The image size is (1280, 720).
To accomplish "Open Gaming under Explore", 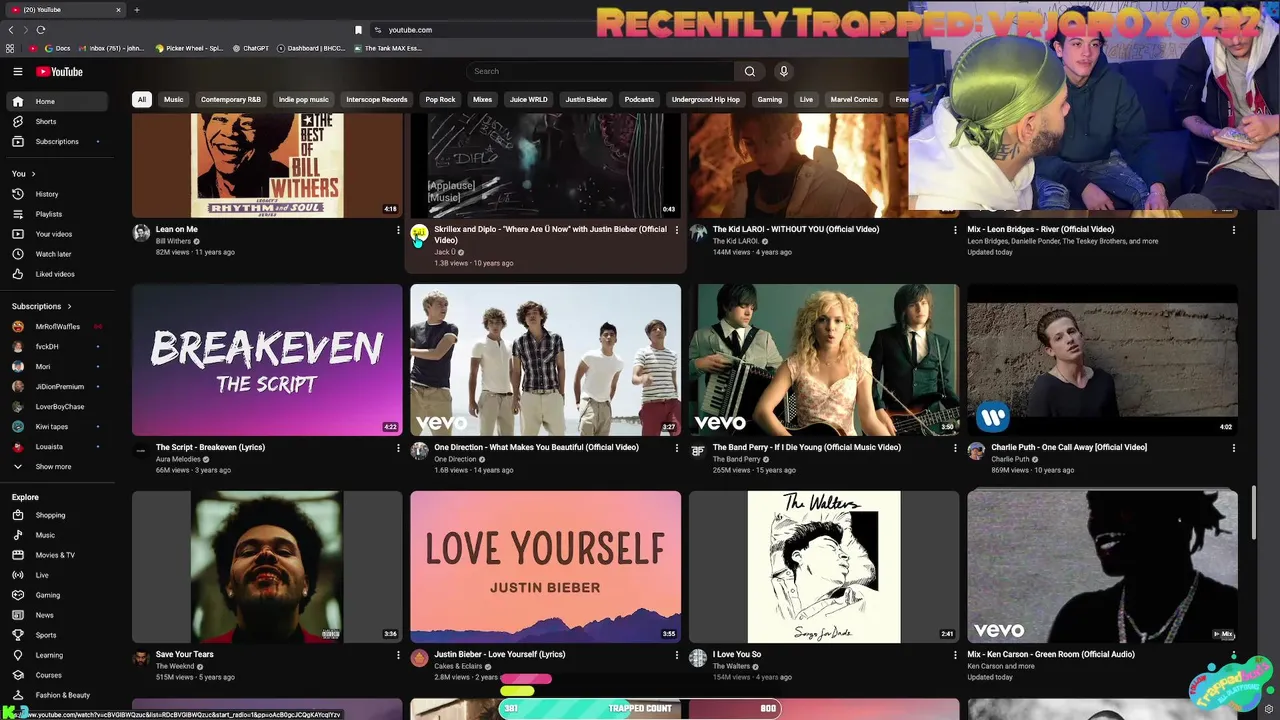I will pyautogui.click(x=56, y=595).
